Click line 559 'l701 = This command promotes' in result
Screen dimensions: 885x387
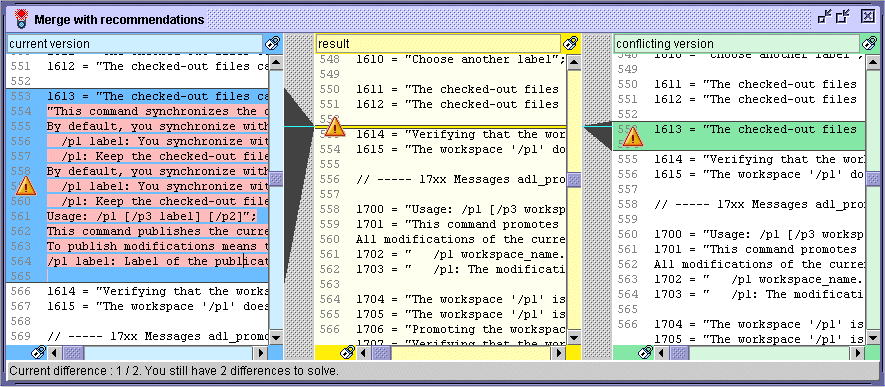461,224
